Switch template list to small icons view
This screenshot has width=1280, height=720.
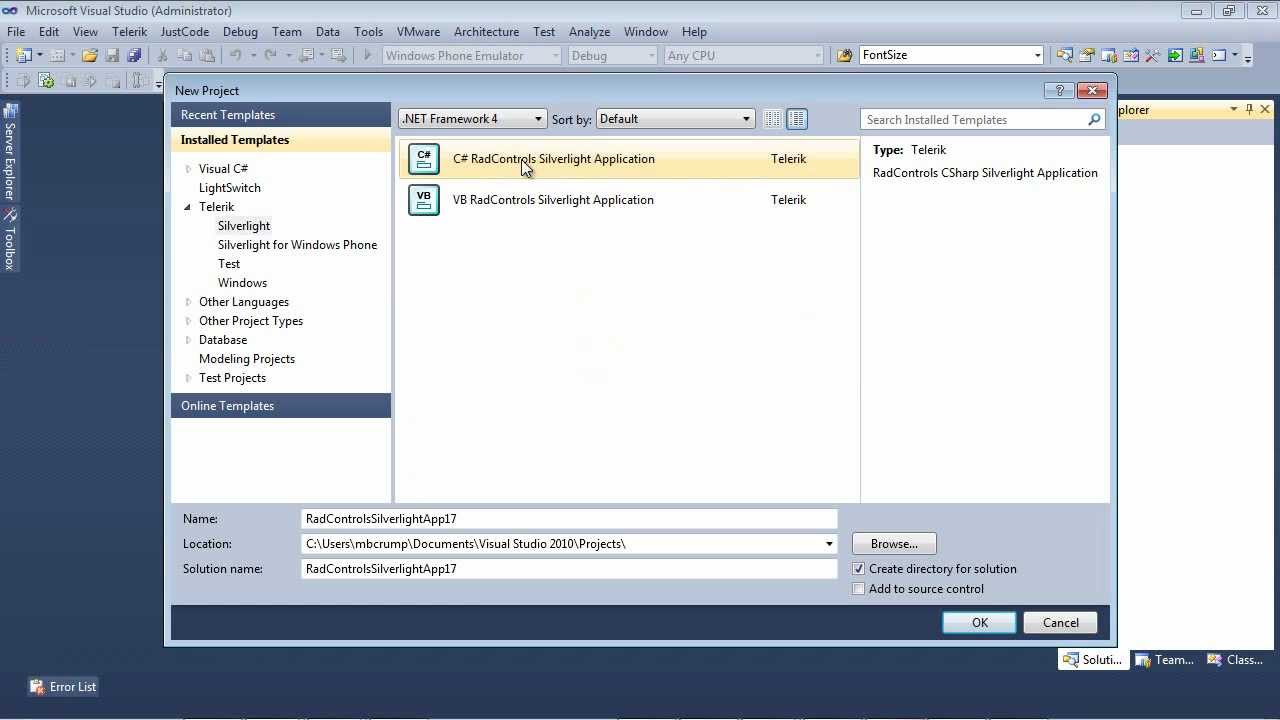772,119
